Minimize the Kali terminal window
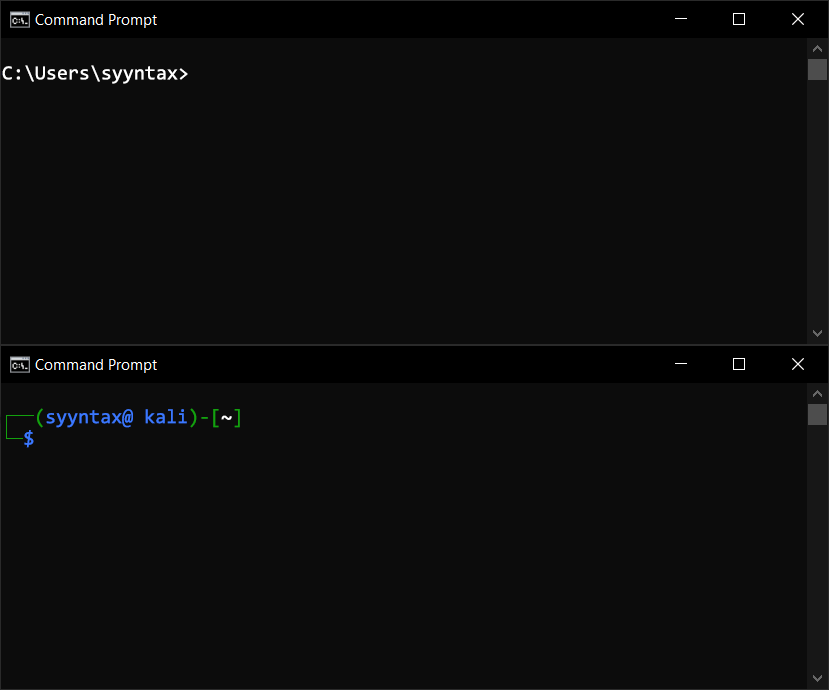The width and height of the screenshot is (829, 690). coord(681,364)
